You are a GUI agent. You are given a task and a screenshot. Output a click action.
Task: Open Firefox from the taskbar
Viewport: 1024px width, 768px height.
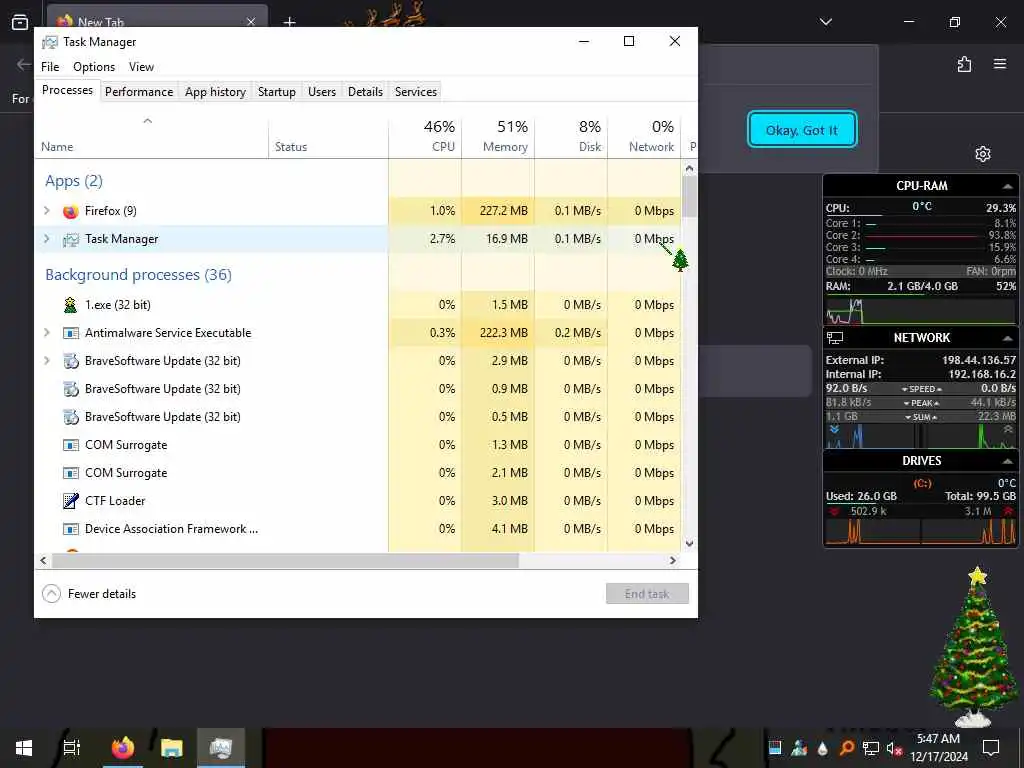(122, 748)
